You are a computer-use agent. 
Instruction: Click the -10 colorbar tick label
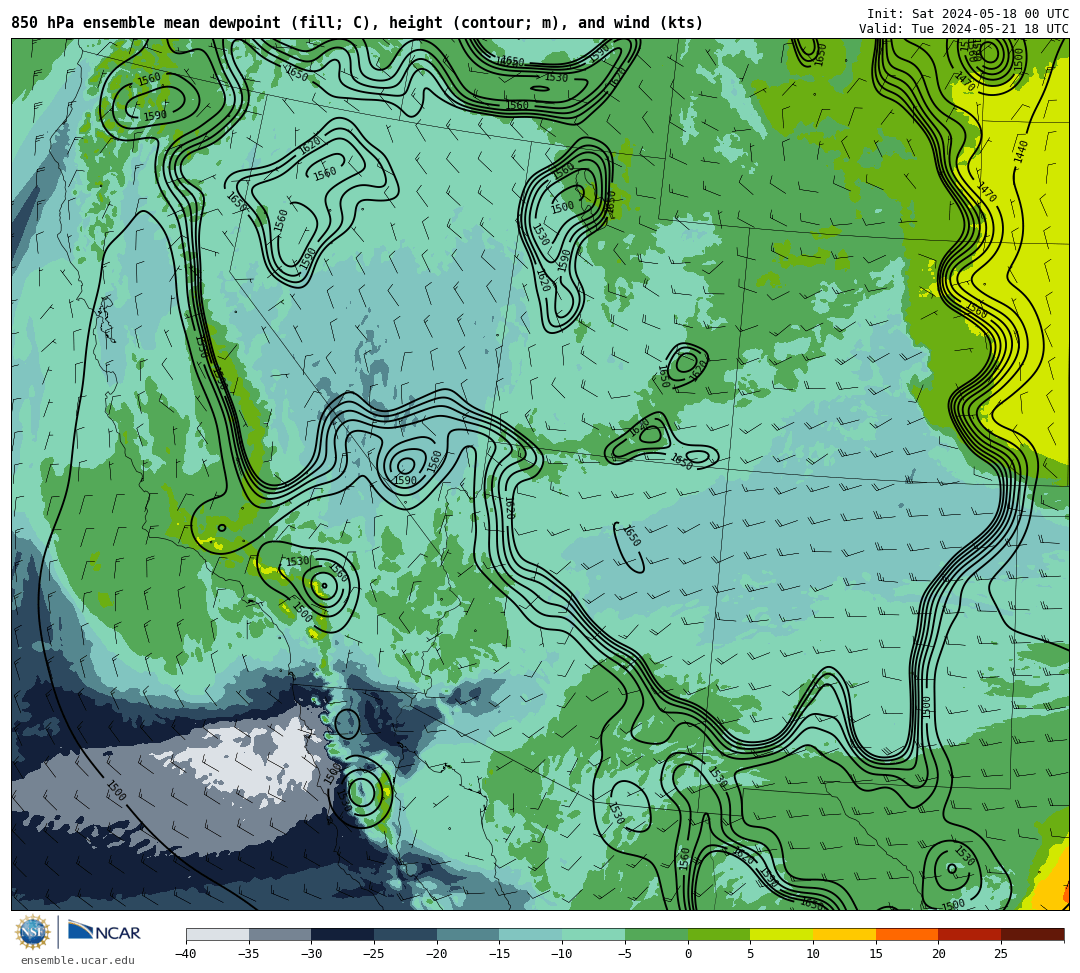562,954
